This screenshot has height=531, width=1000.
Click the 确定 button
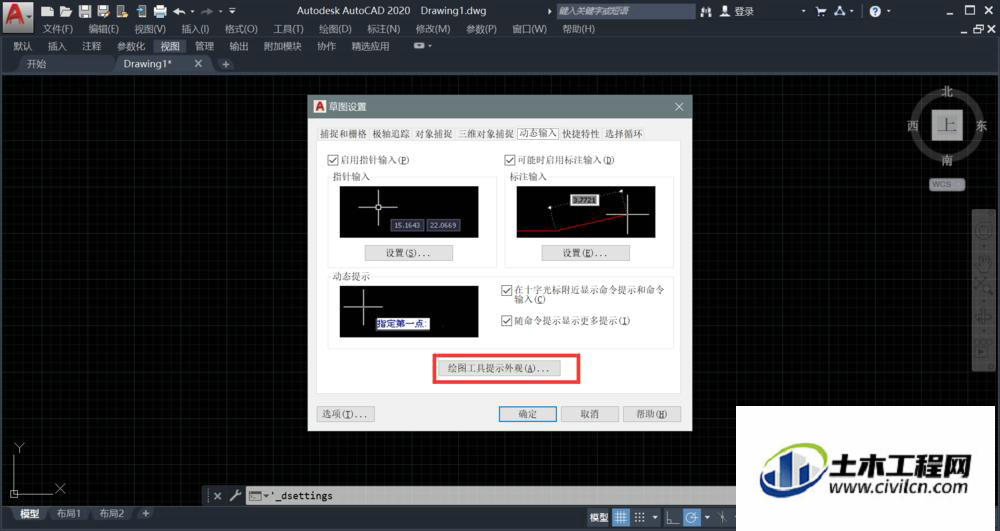[x=527, y=414]
